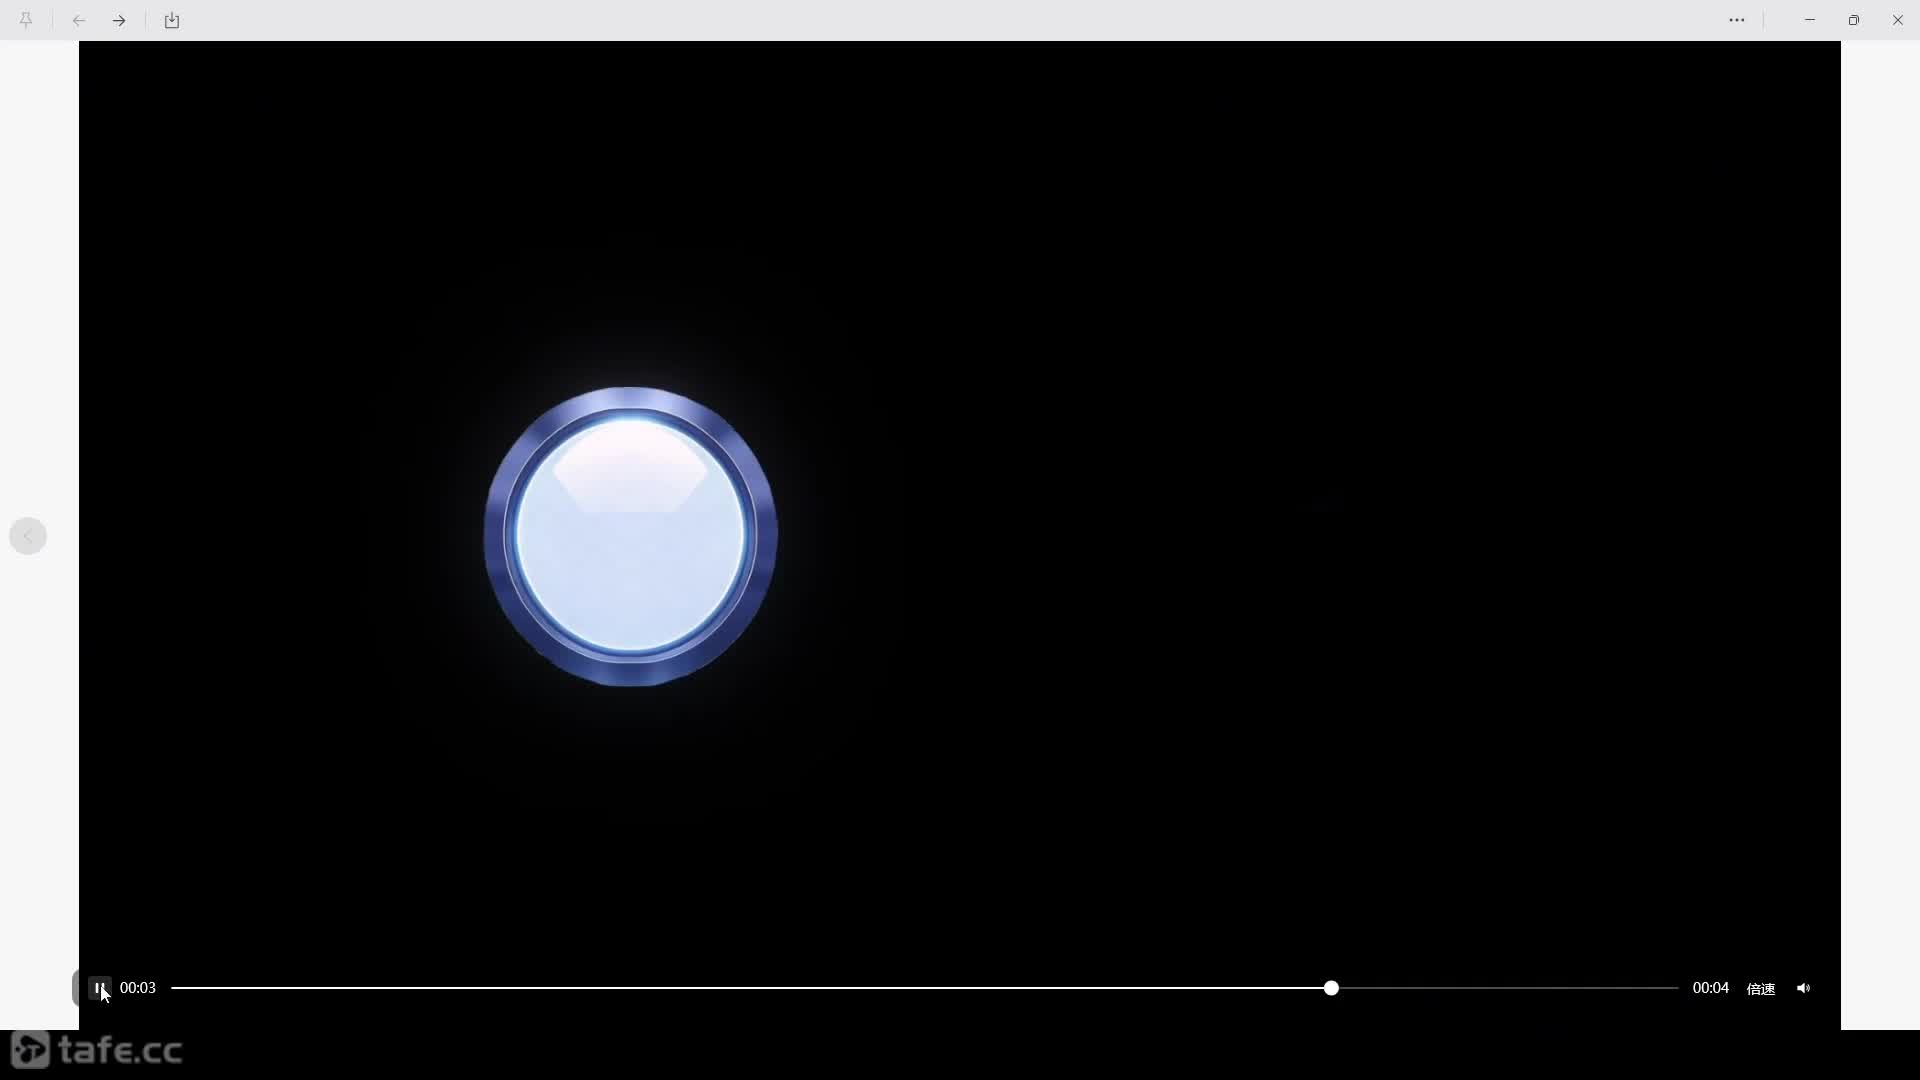Click the 00:03 elapsed time label
This screenshot has height=1080, width=1920.
tap(138, 988)
